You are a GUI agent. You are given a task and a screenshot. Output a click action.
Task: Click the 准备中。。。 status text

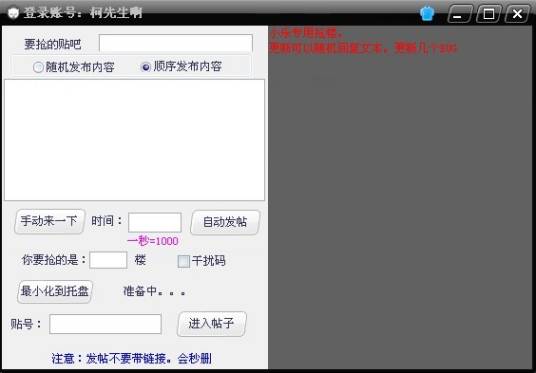pos(154,291)
